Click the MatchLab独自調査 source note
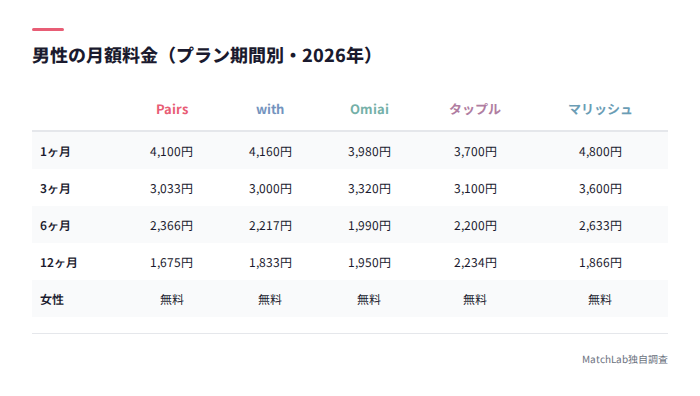700x396 pixels. point(625,359)
